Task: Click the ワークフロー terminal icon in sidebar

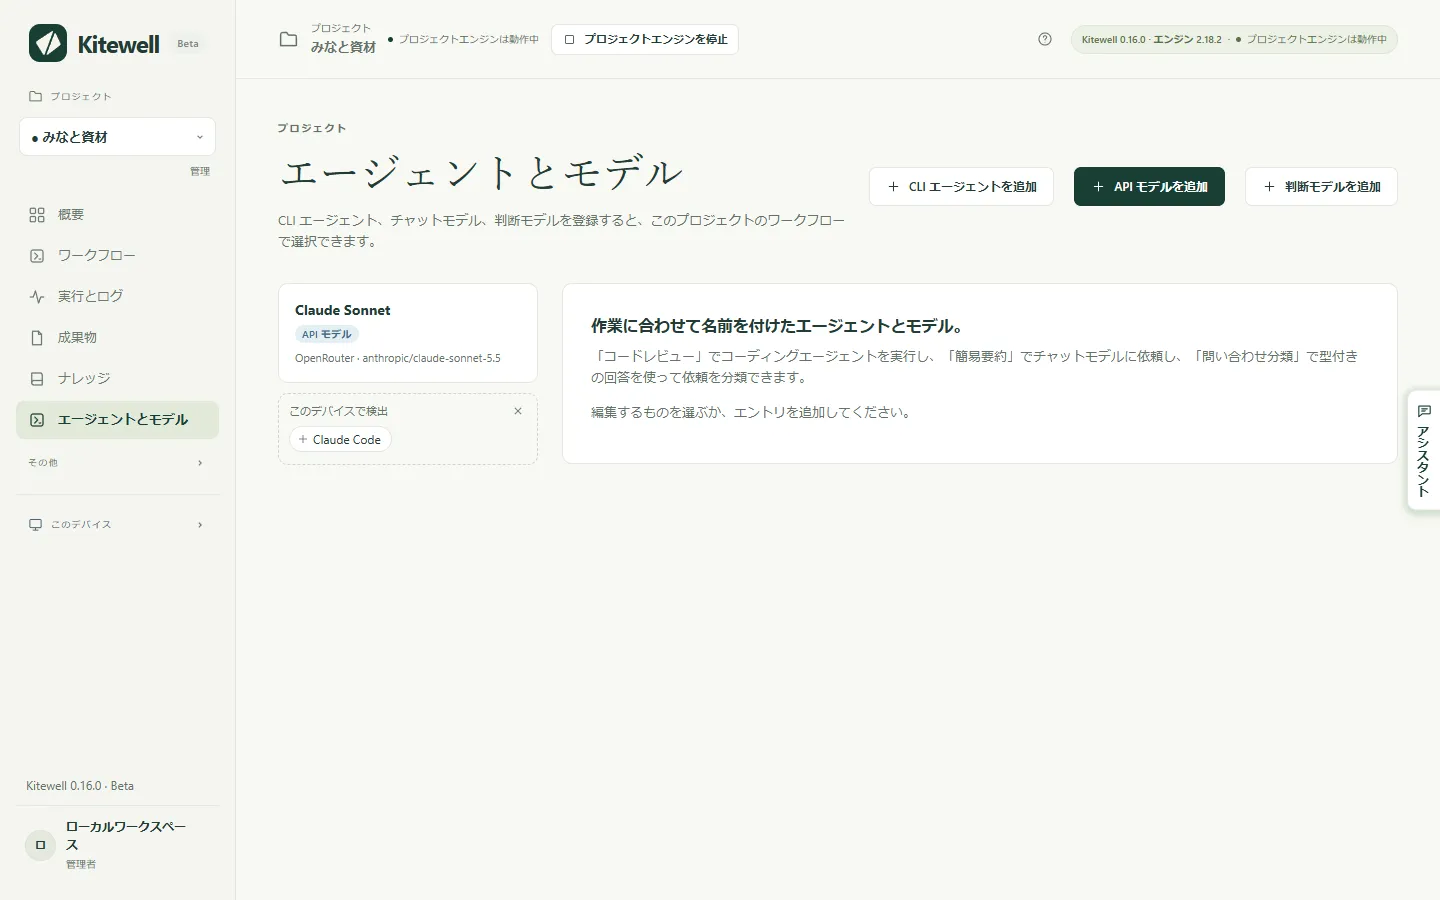Action: (x=37, y=256)
